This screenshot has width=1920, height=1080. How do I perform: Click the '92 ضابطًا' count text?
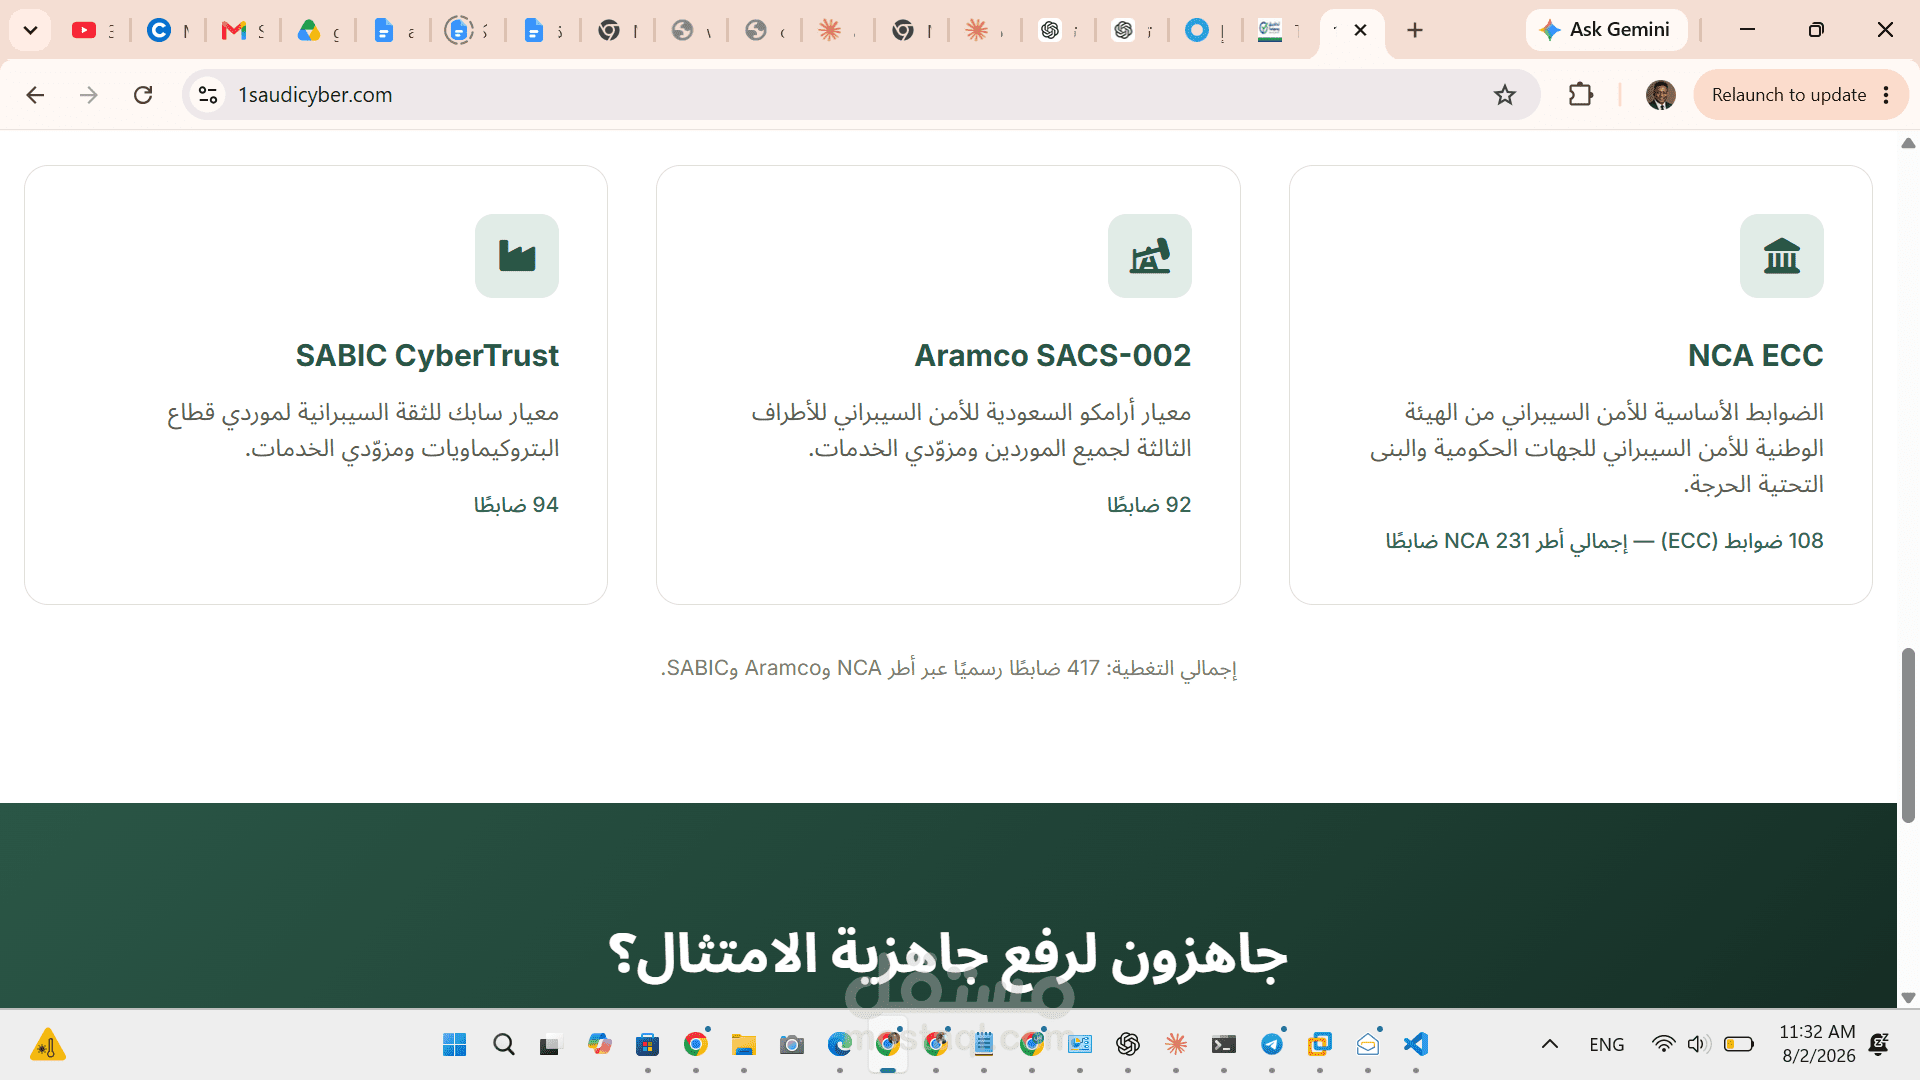click(1149, 505)
